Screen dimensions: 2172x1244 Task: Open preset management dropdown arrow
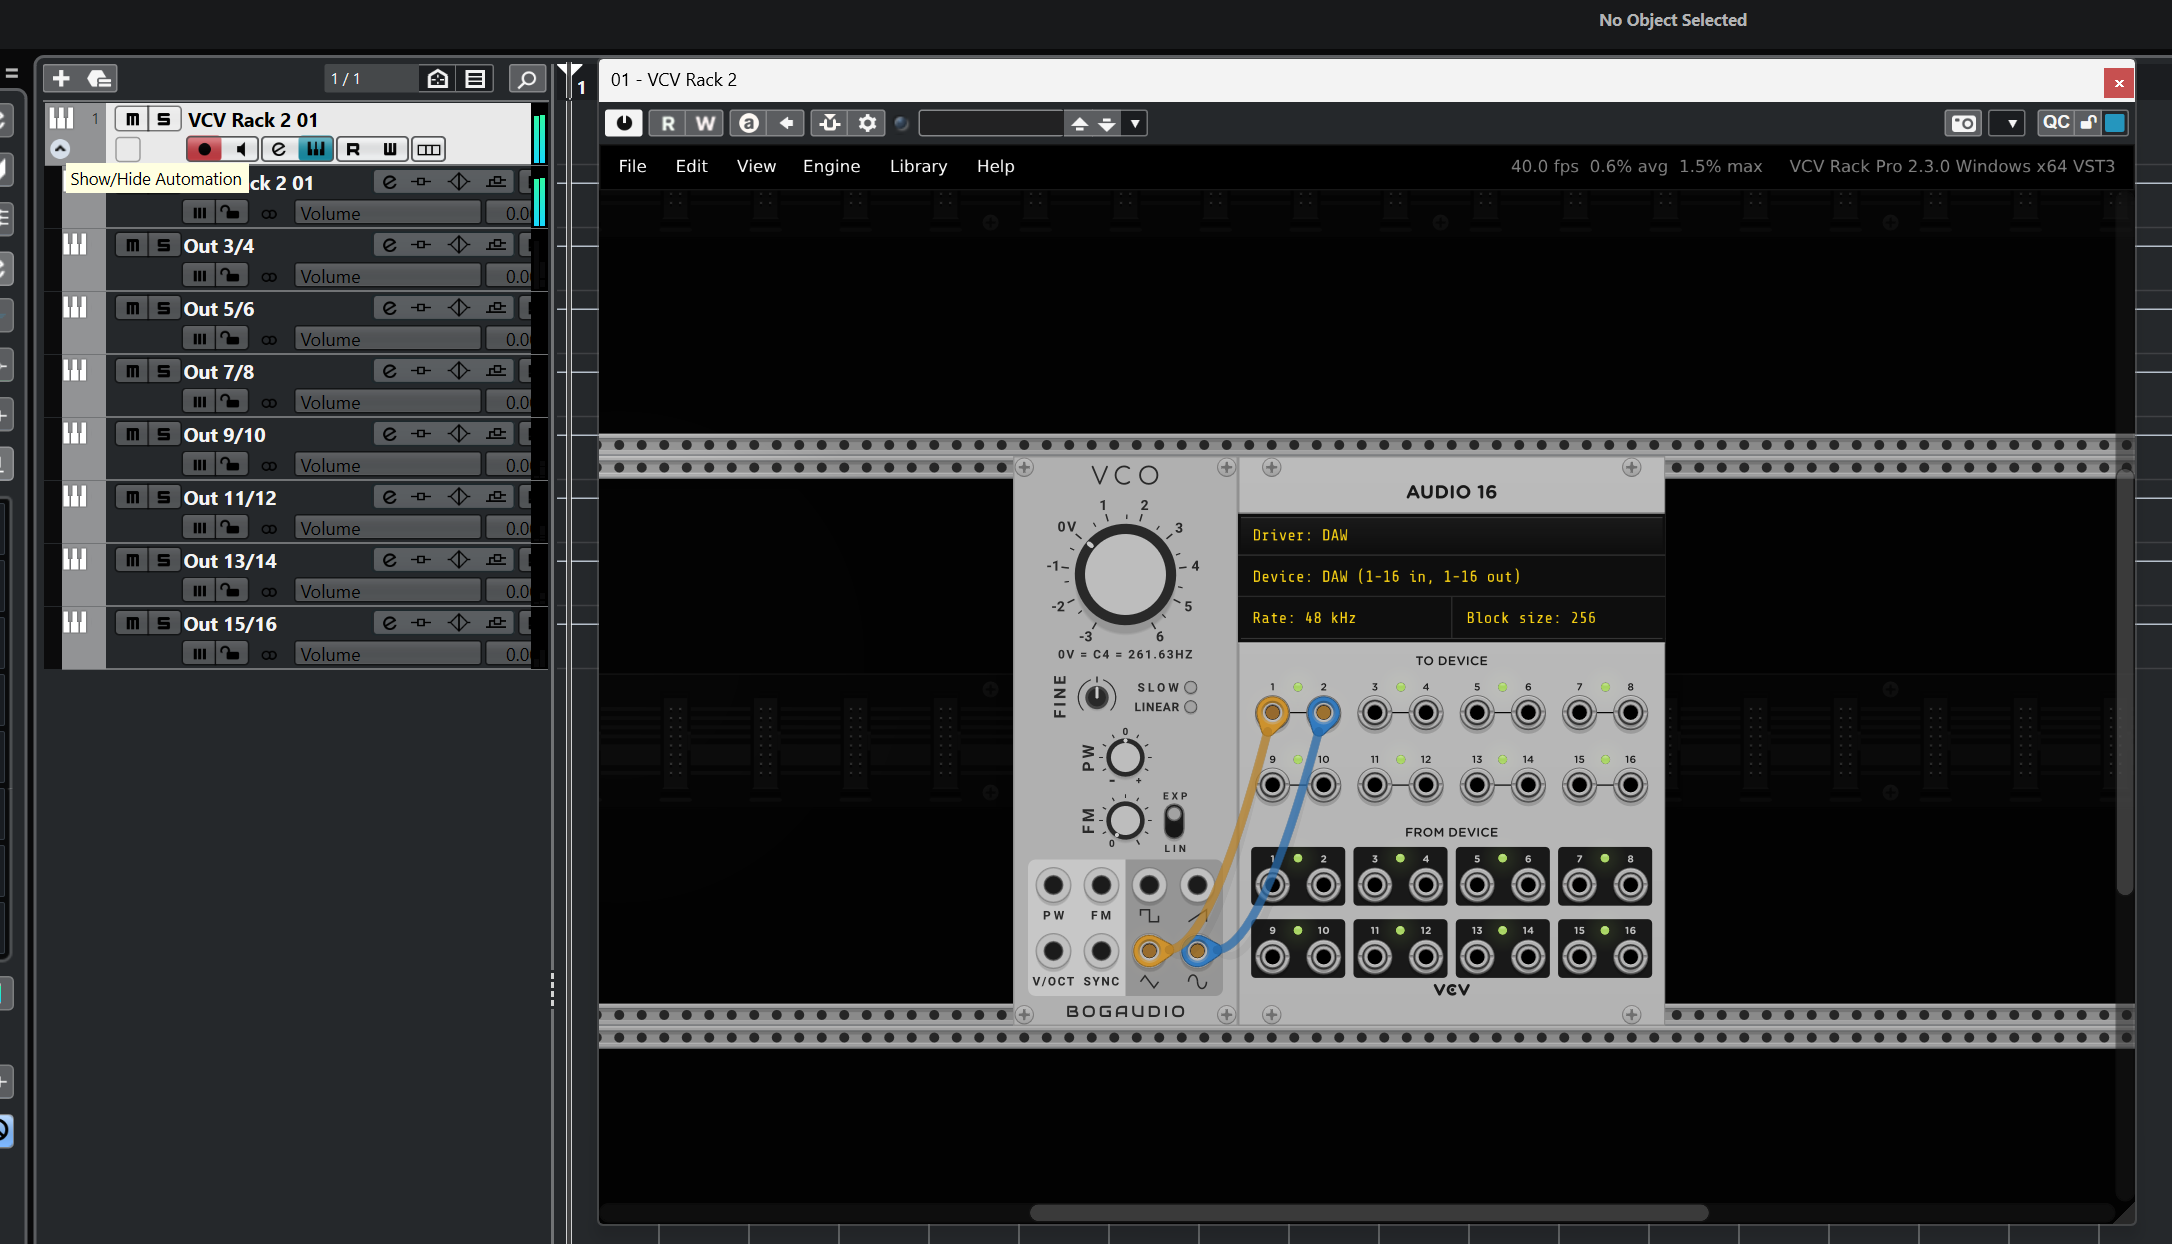[1135, 124]
